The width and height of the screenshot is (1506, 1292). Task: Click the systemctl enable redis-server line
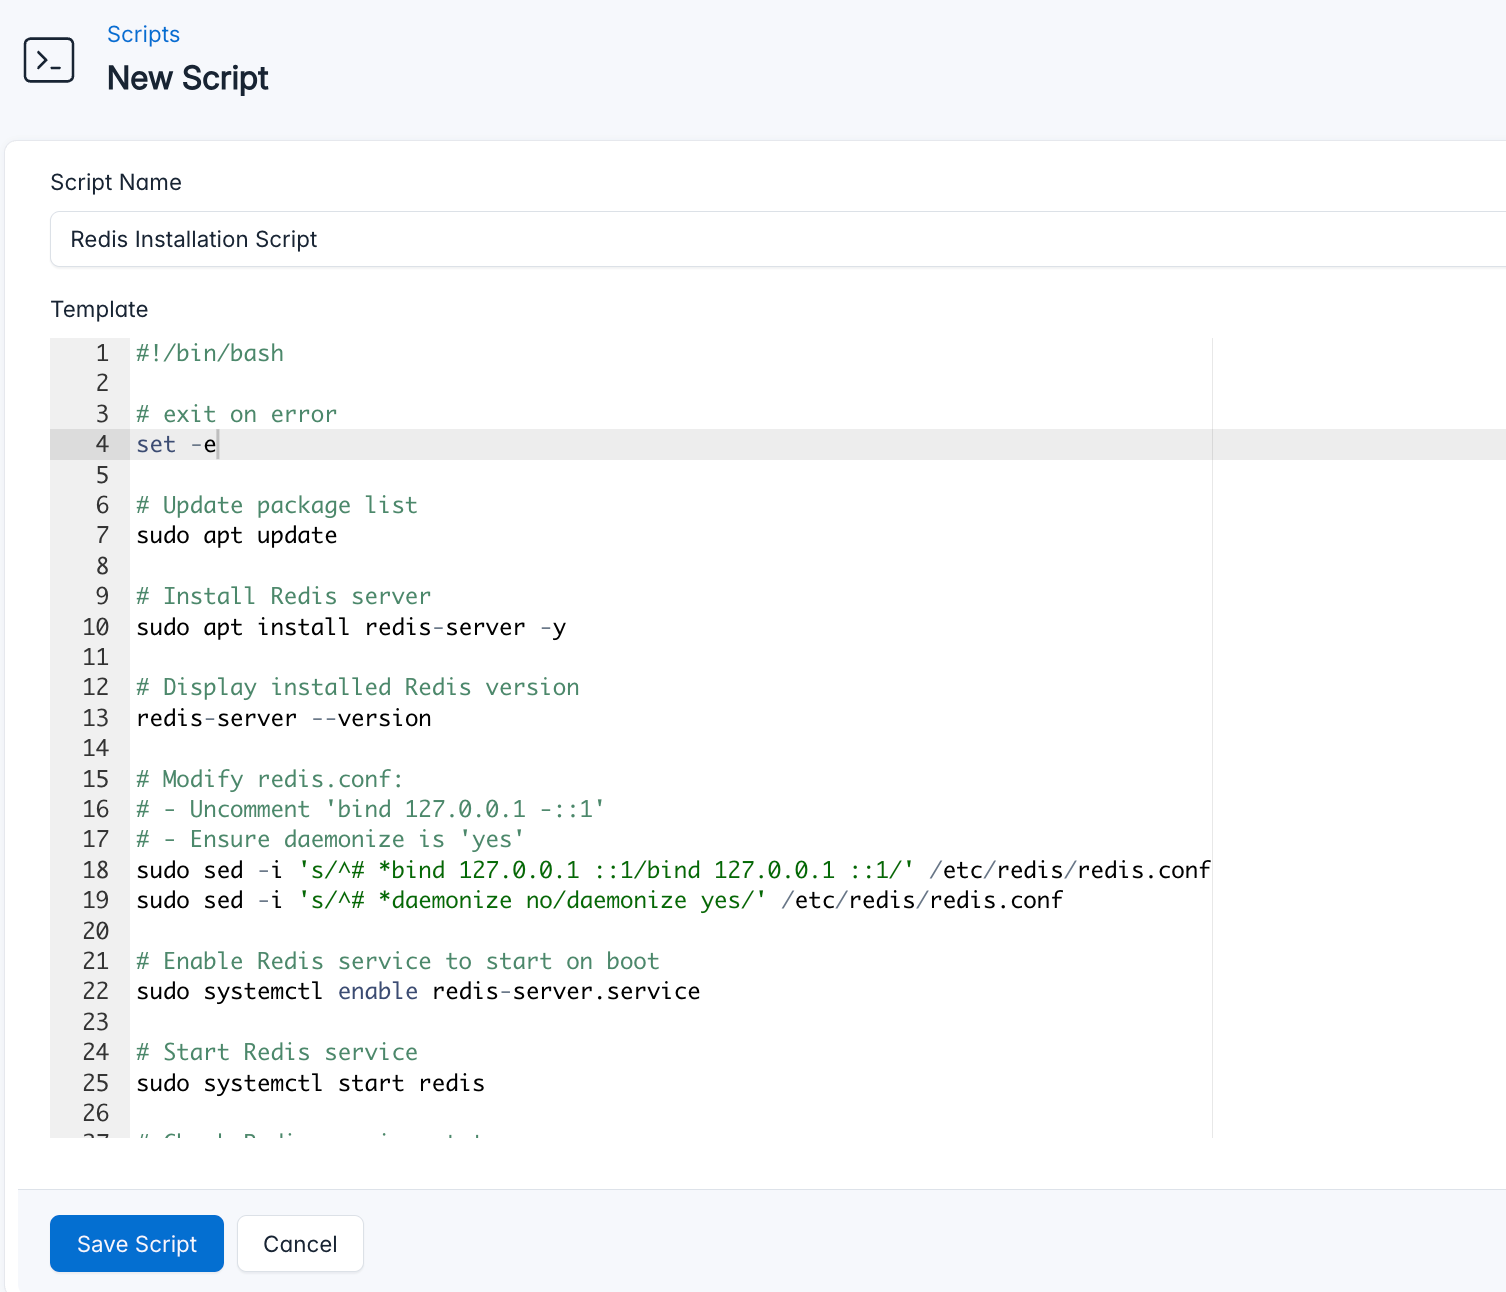(417, 991)
